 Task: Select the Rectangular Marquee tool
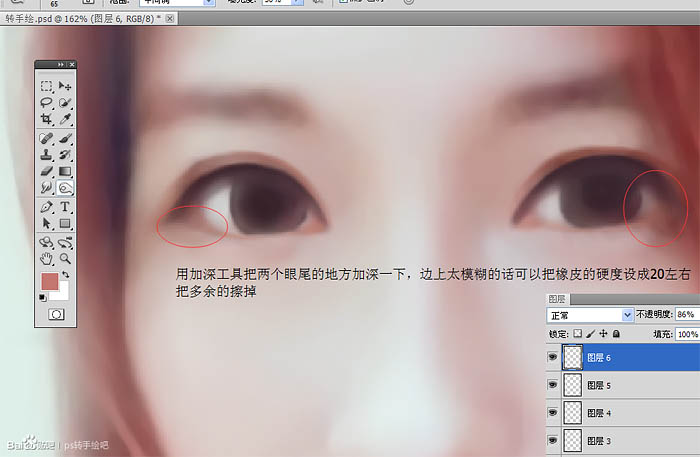click(x=46, y=86)
